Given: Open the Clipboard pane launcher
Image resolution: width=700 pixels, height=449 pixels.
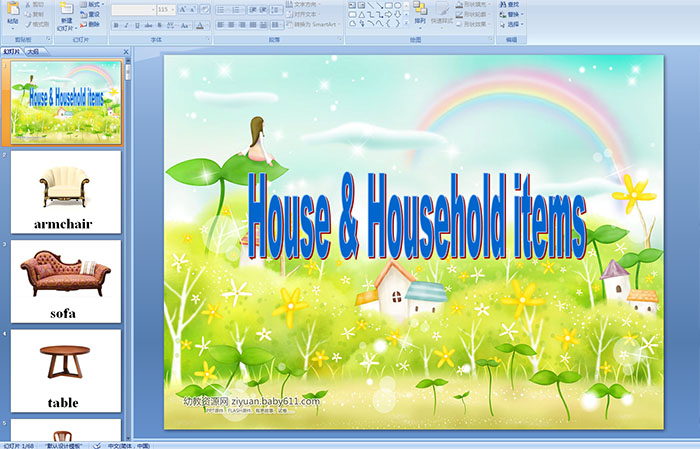Looking at the screenshot, I should [49, 39].
